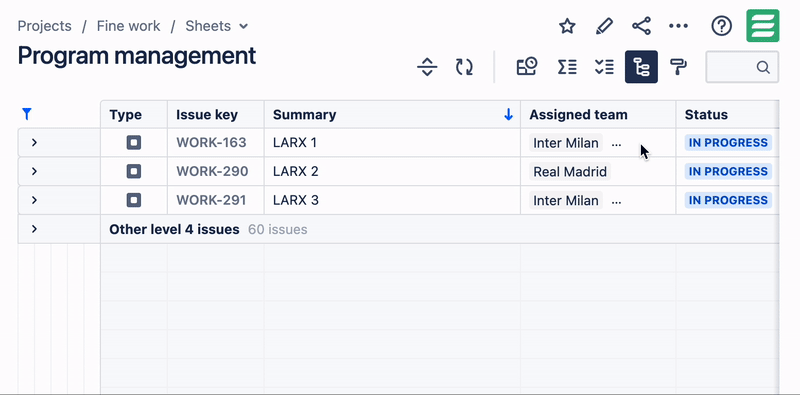Open the share icon
The image size is (800, 395).
[641, 26]
